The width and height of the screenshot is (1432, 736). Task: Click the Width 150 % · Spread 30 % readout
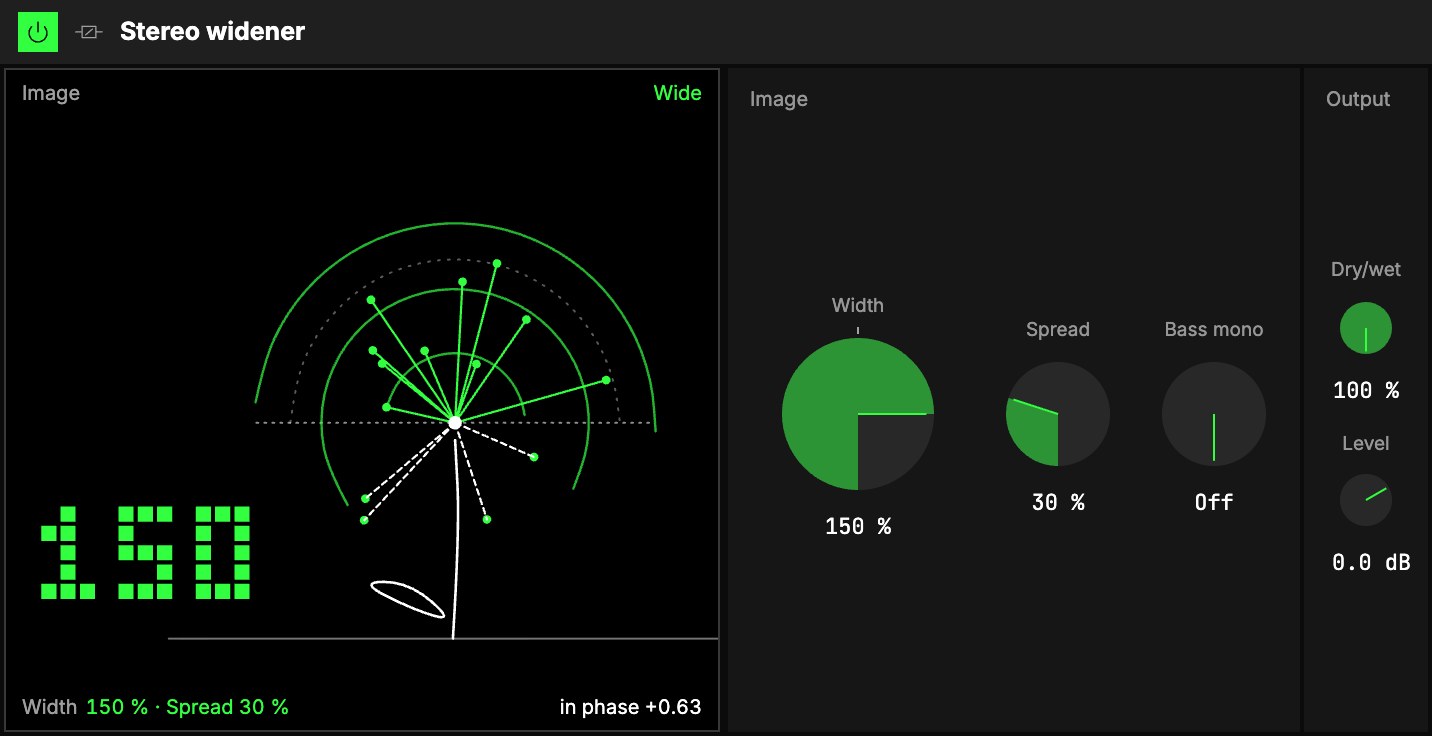(155, 707)
